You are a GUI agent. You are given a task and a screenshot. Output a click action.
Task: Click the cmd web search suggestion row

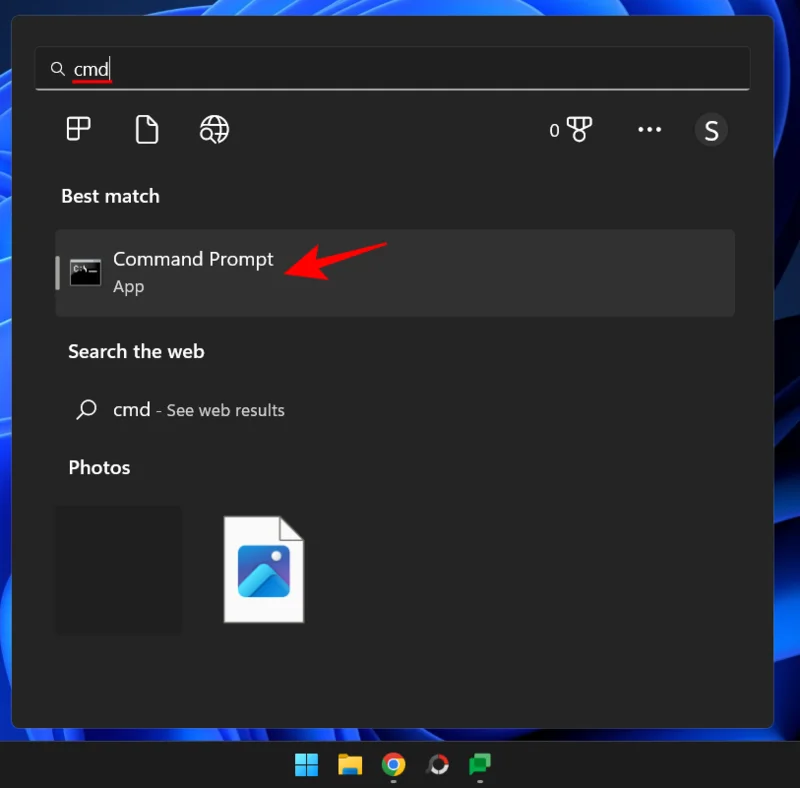[180, 410]
